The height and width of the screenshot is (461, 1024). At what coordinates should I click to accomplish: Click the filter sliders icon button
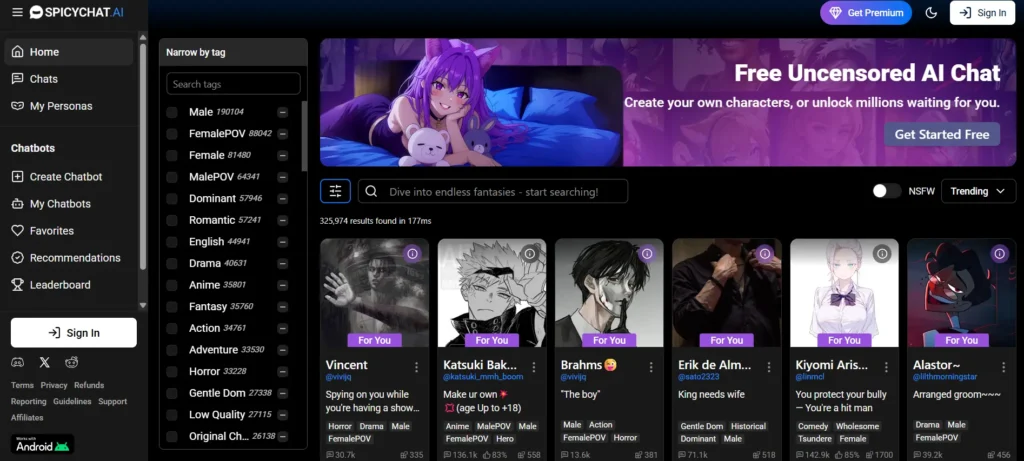tap(335, 191)
